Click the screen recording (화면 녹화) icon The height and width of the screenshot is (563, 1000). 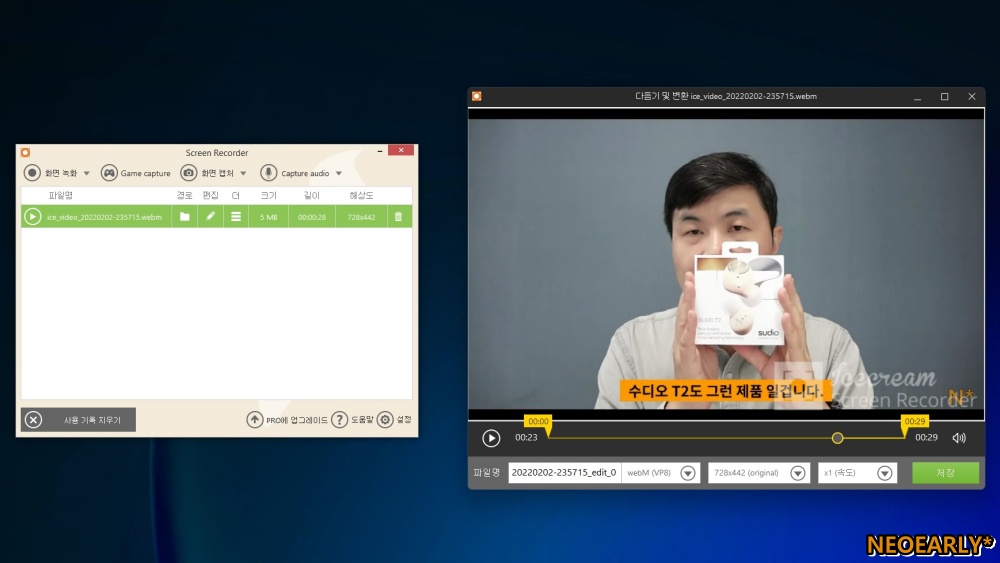point(32,173)
